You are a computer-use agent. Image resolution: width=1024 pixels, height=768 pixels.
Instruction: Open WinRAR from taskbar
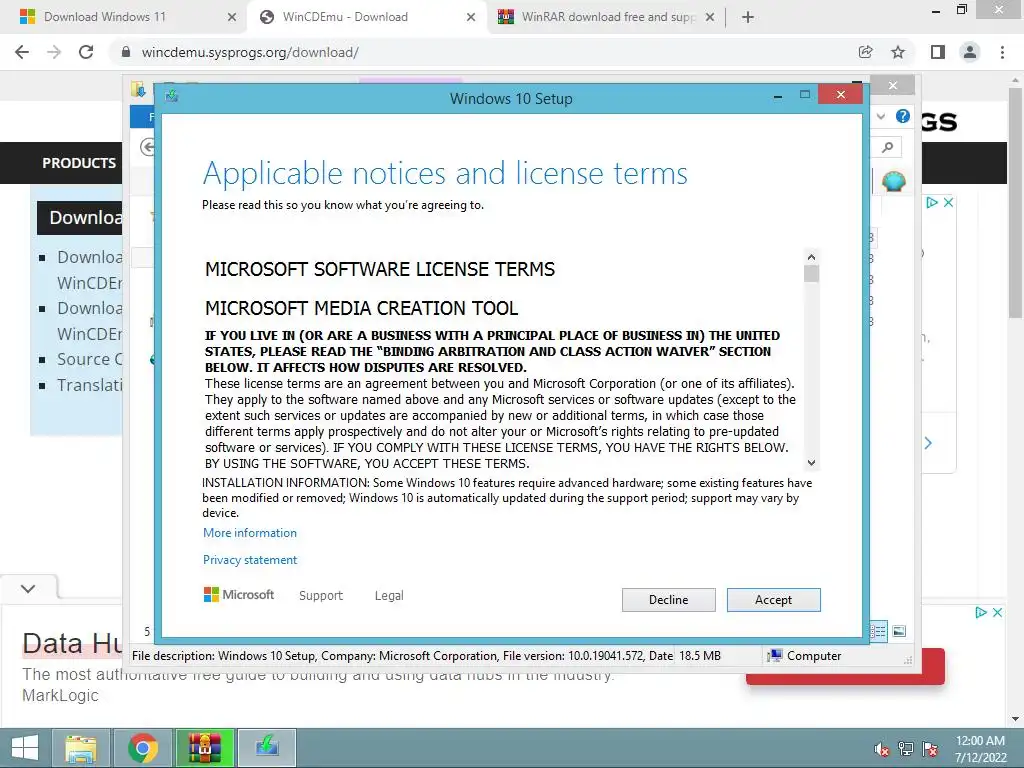(205, 748)
